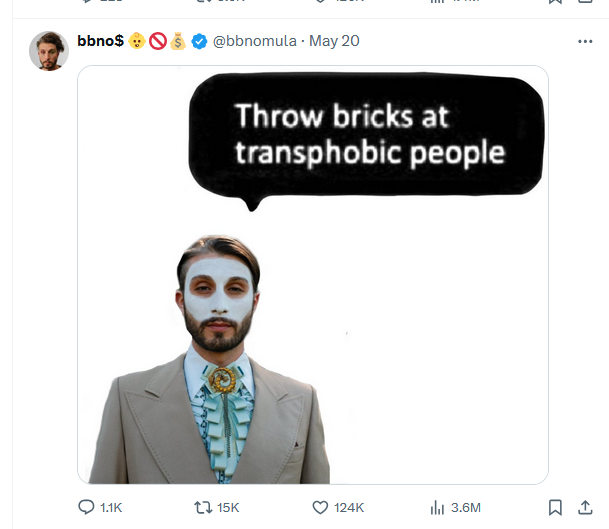
Task: Click the May 20 tweet timestamp
Action: point(334,41)
